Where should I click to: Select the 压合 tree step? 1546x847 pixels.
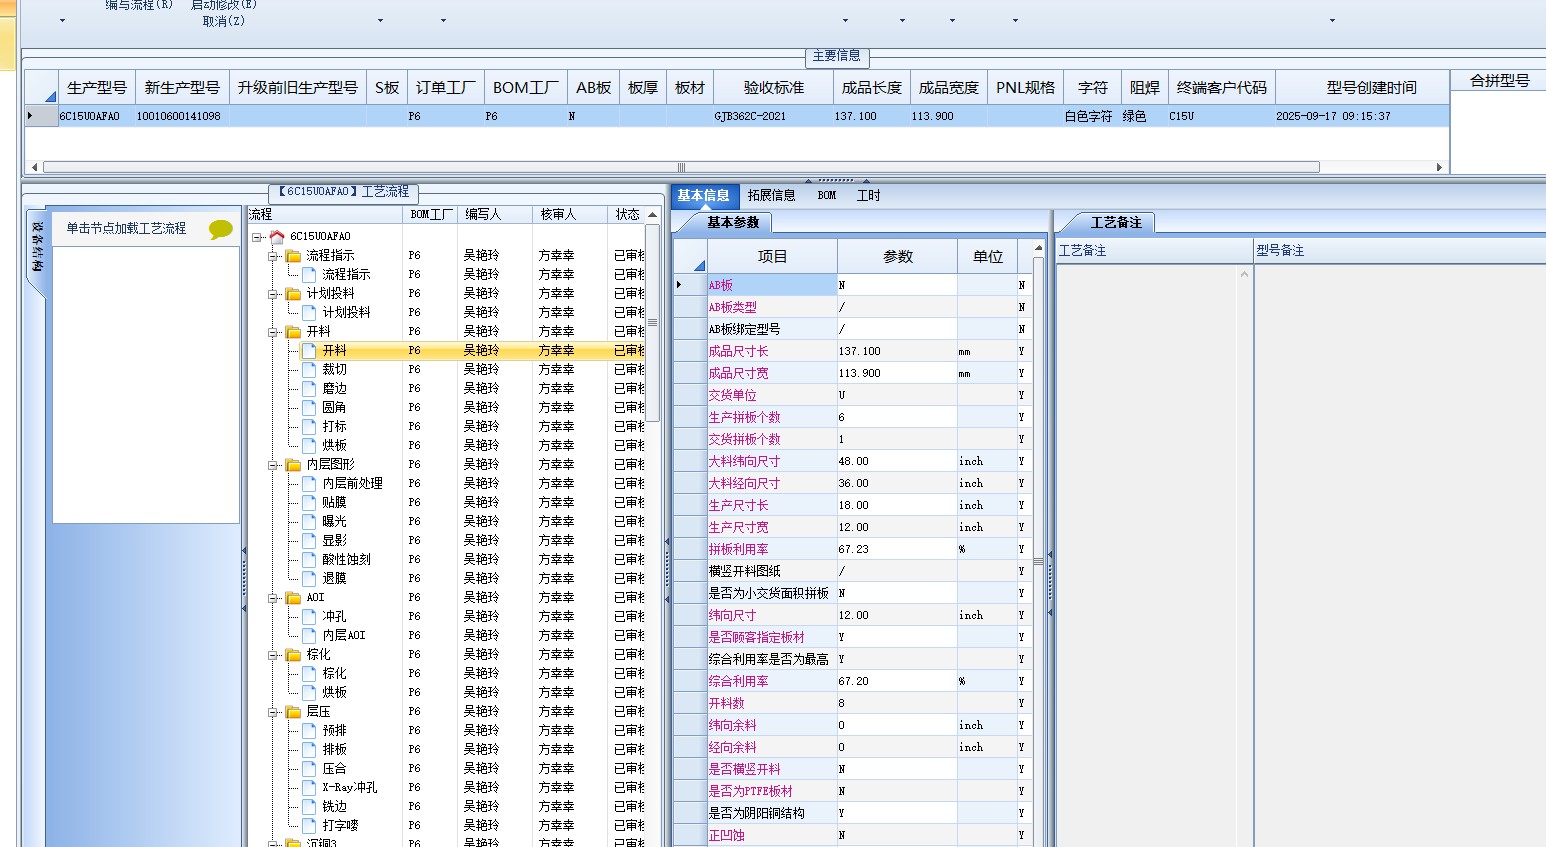334,769
